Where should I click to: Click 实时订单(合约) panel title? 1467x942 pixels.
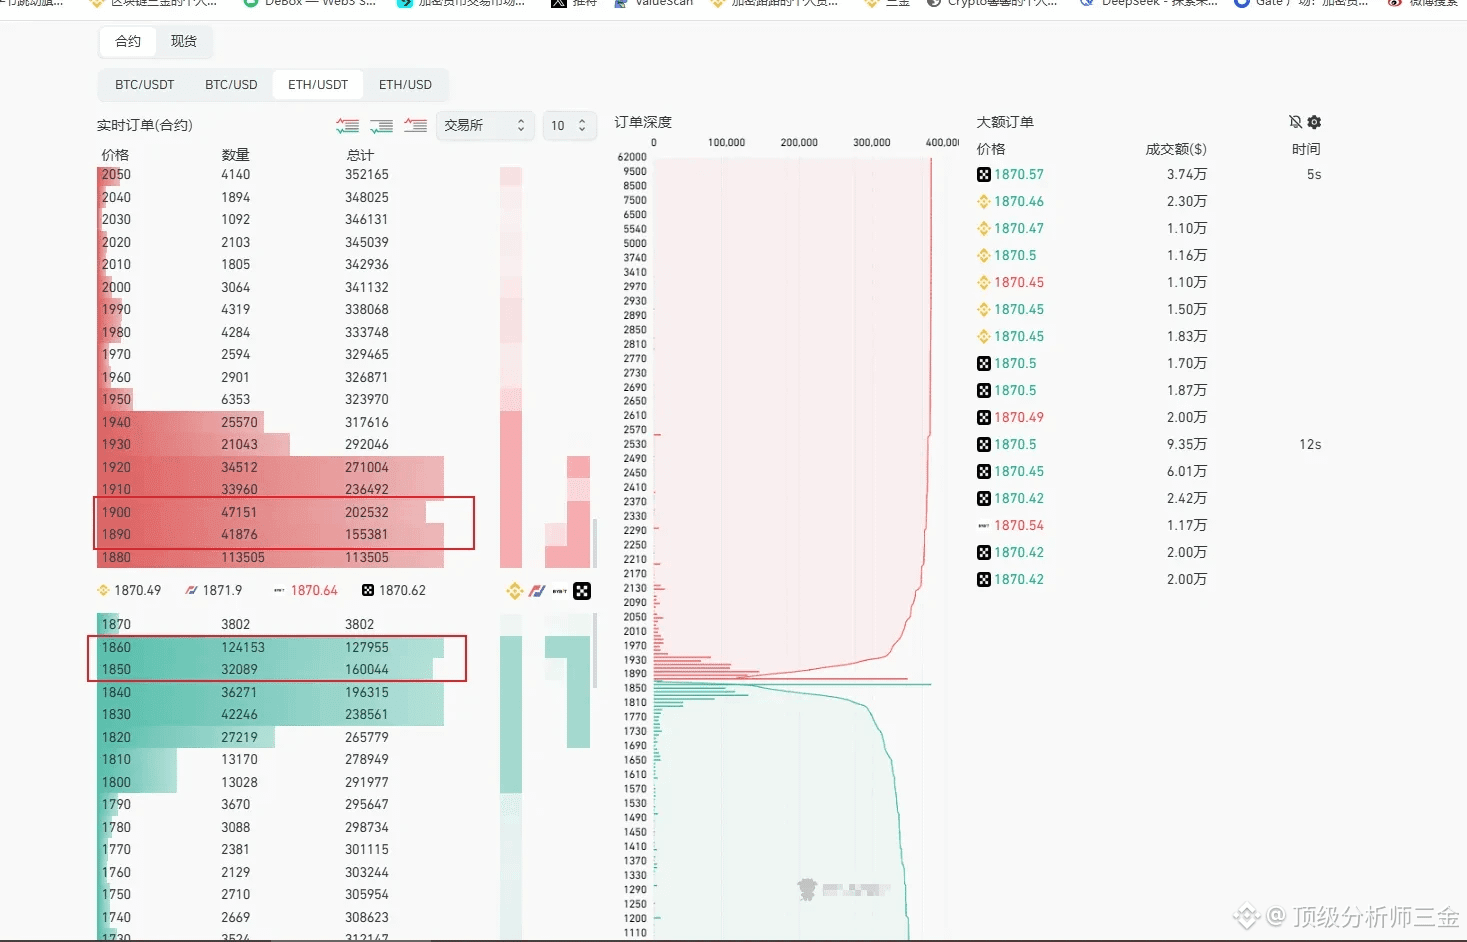click(x=145, y=125)
